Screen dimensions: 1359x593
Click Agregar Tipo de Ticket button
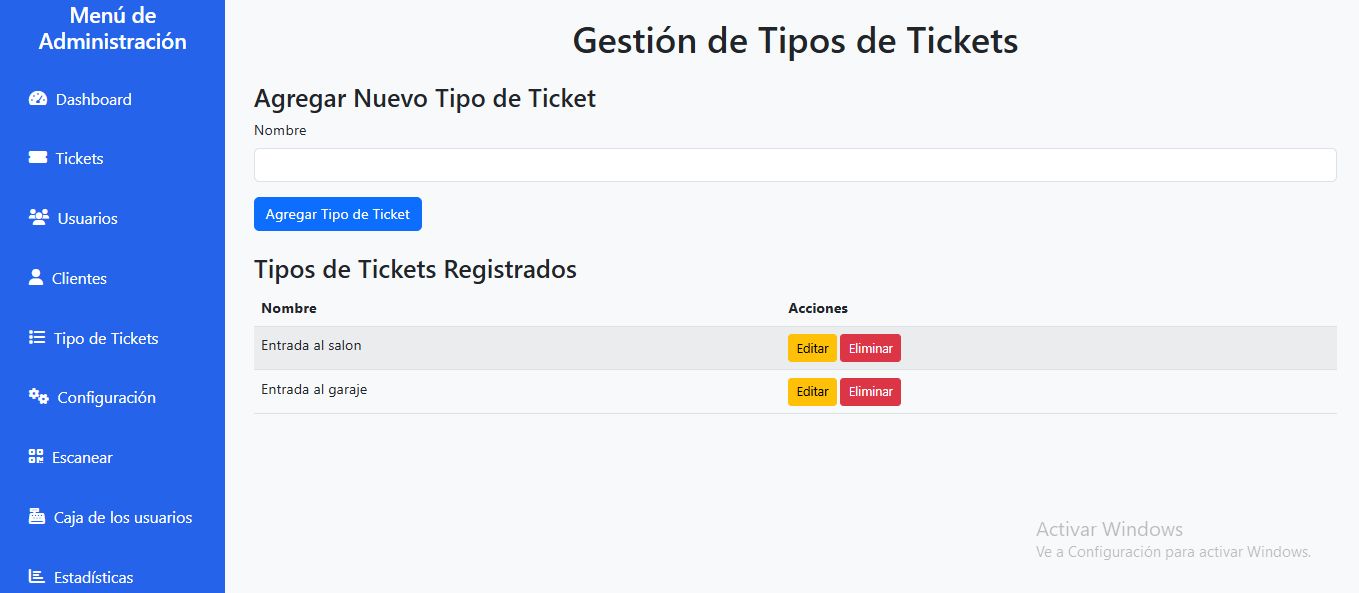[x=338, y=214]
